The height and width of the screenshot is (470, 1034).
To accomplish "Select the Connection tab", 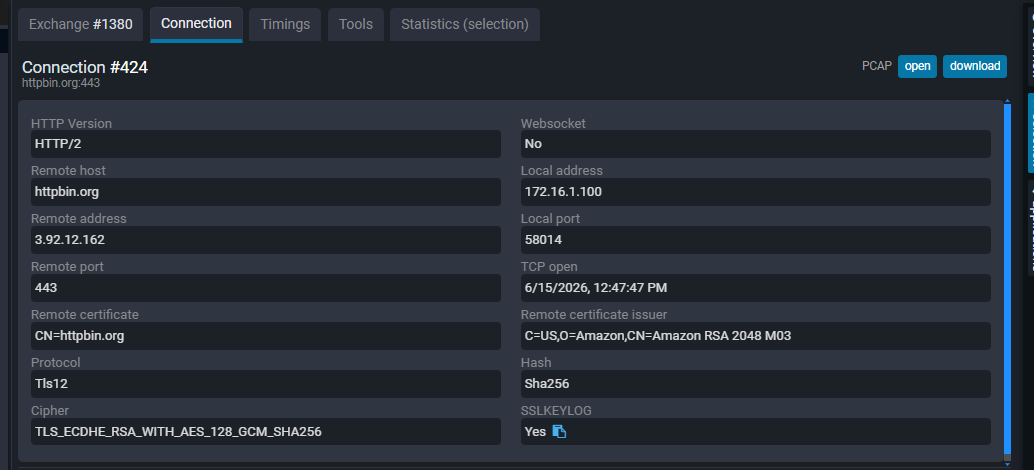I will [196, 24].
